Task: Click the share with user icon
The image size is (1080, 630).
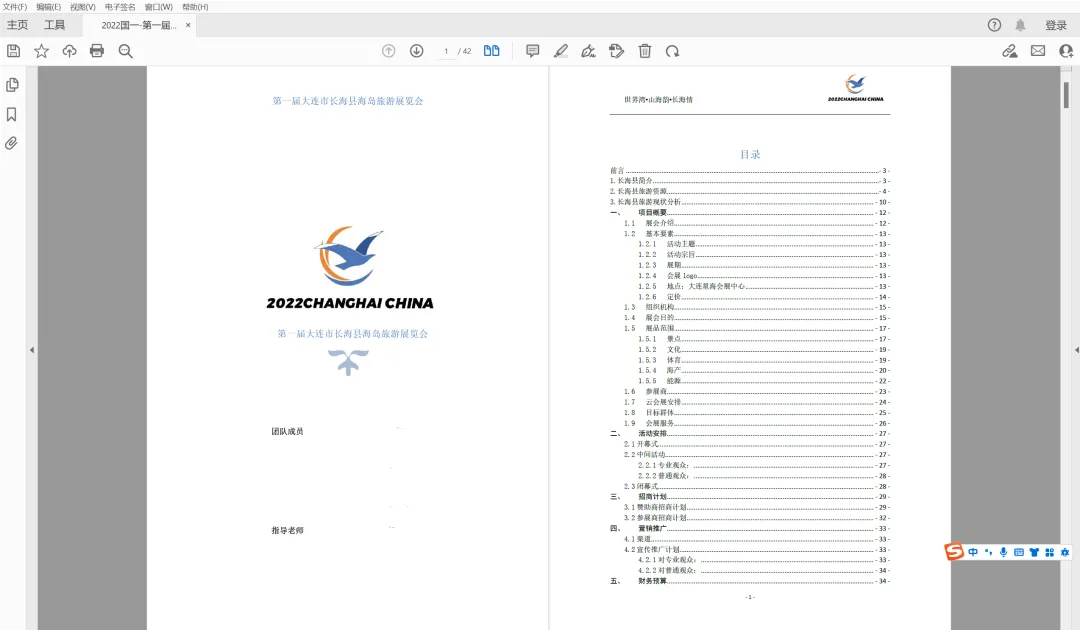Action: point(1066,51)
